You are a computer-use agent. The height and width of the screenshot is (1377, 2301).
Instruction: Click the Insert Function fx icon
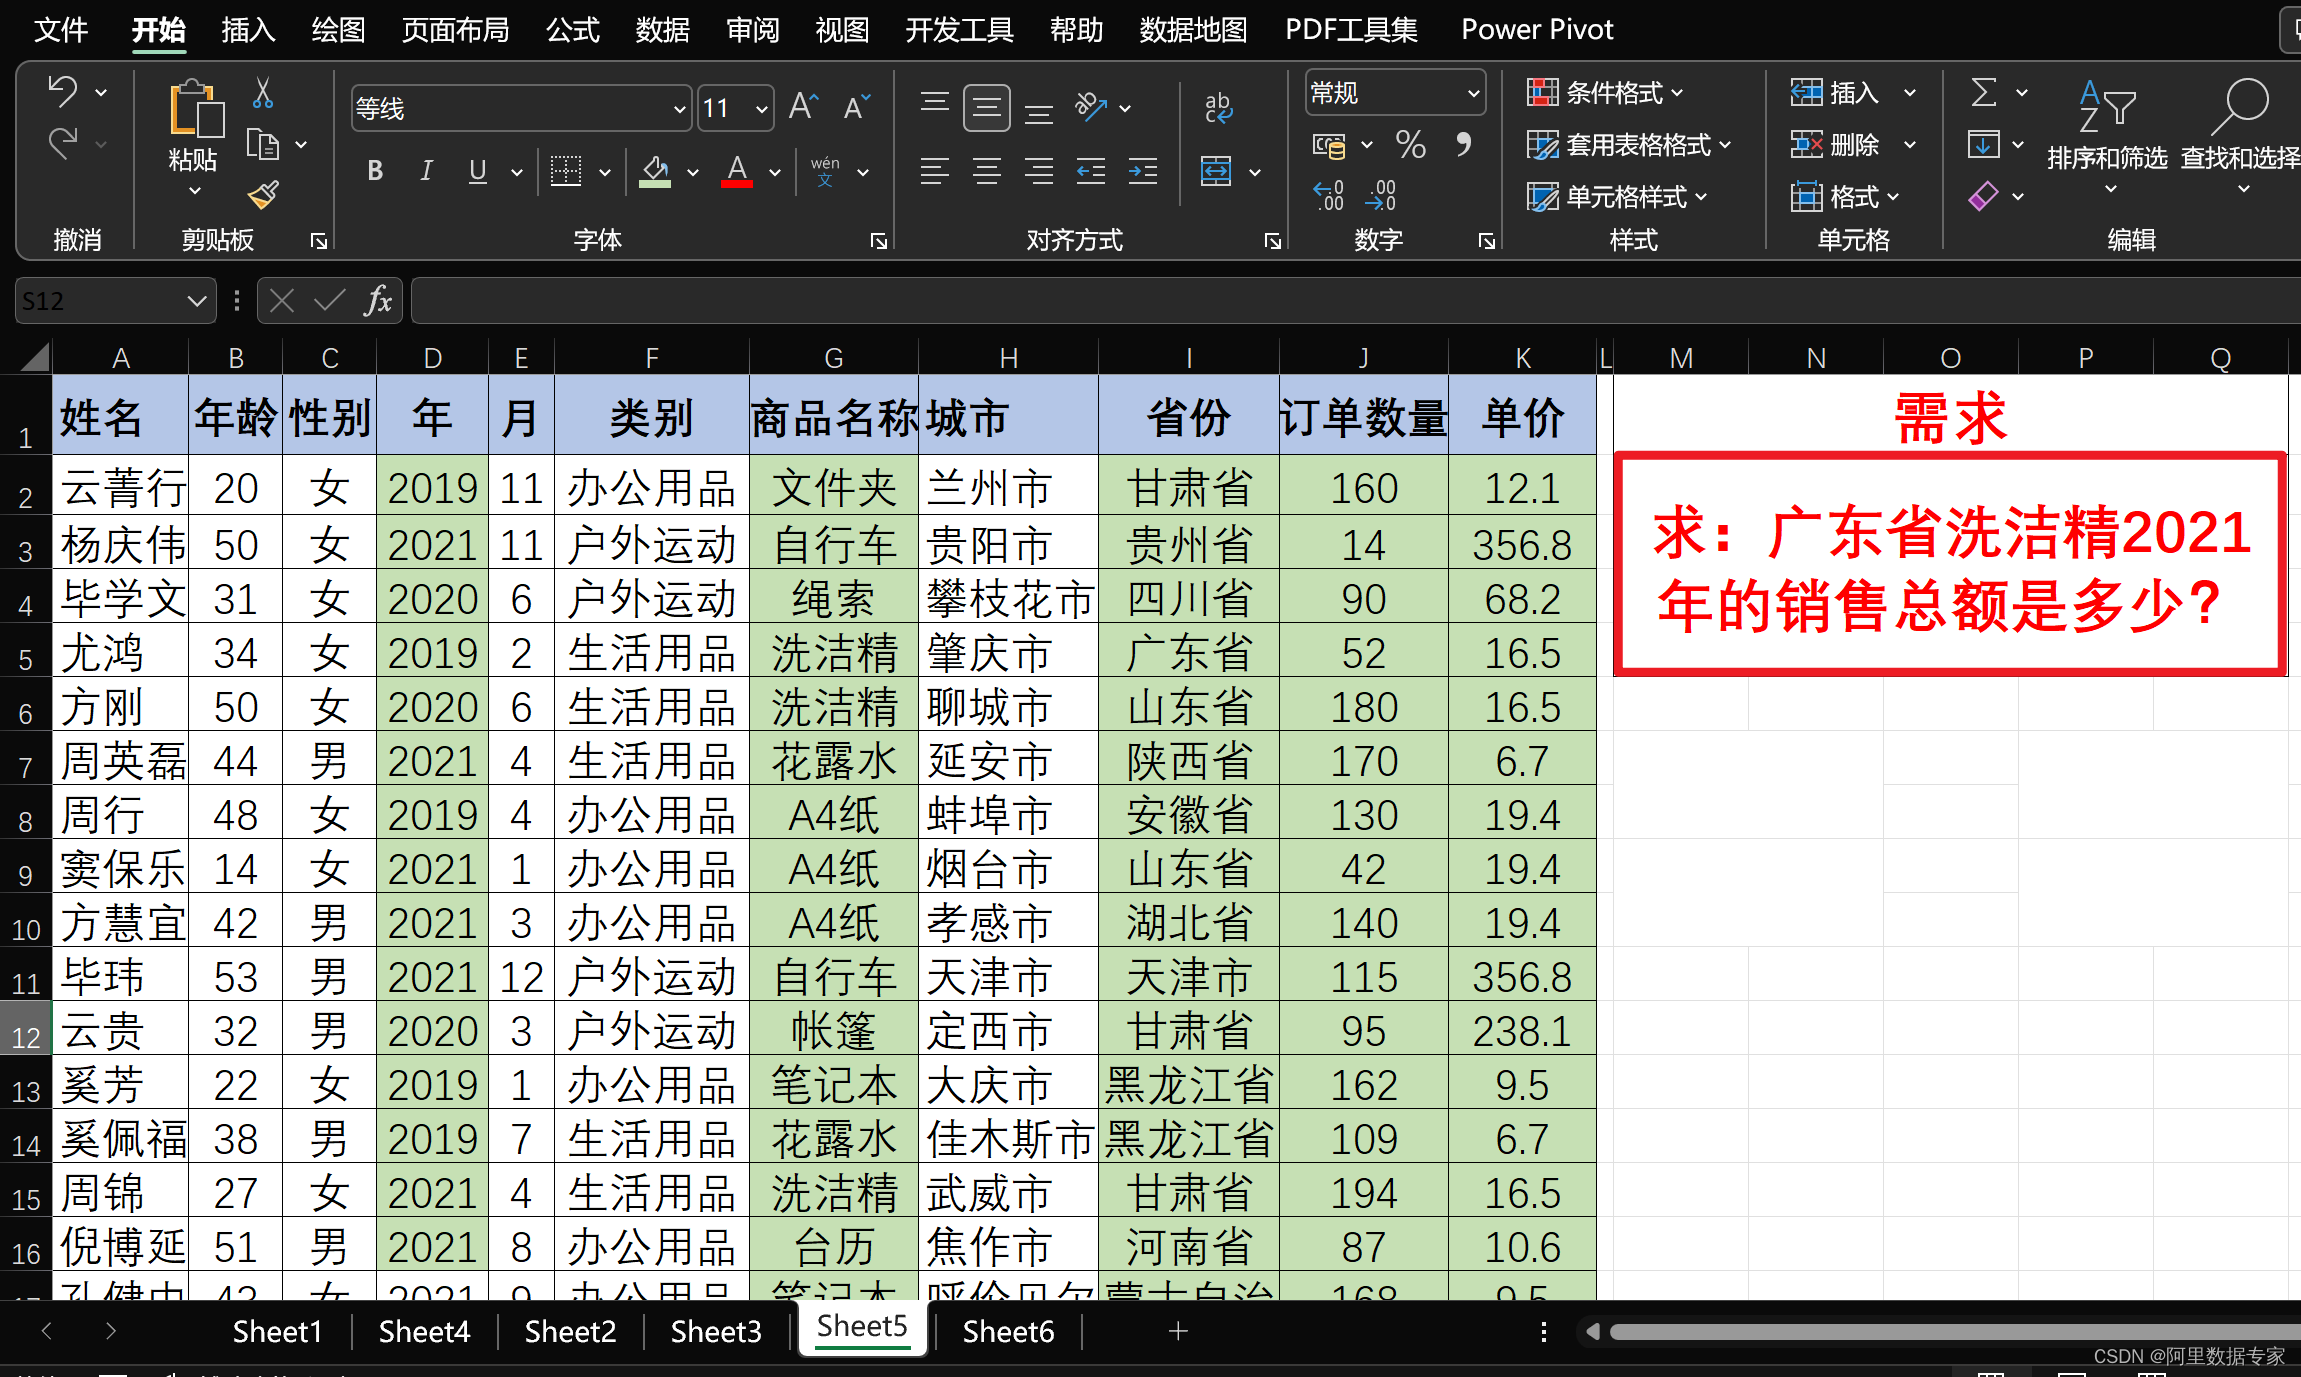[378, 301]
